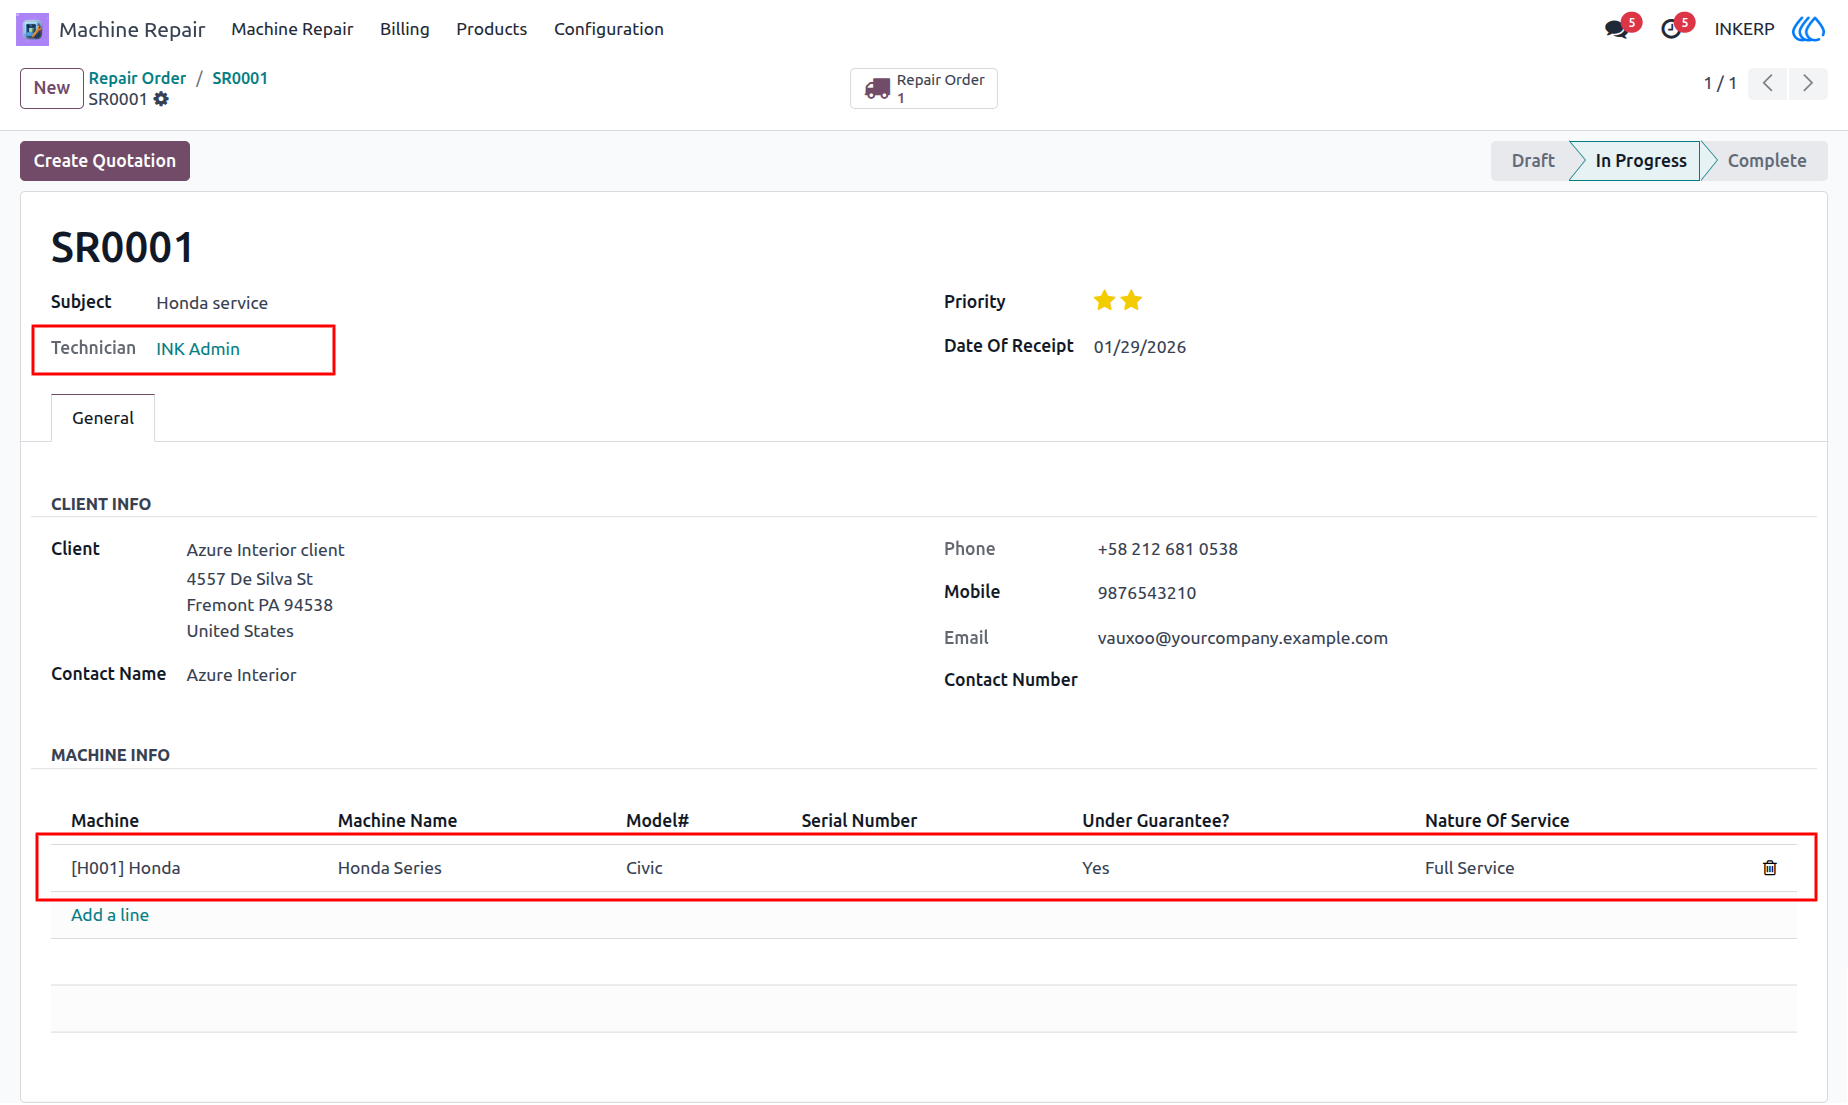
Task: Select the General tab
Action: (103, 418)
